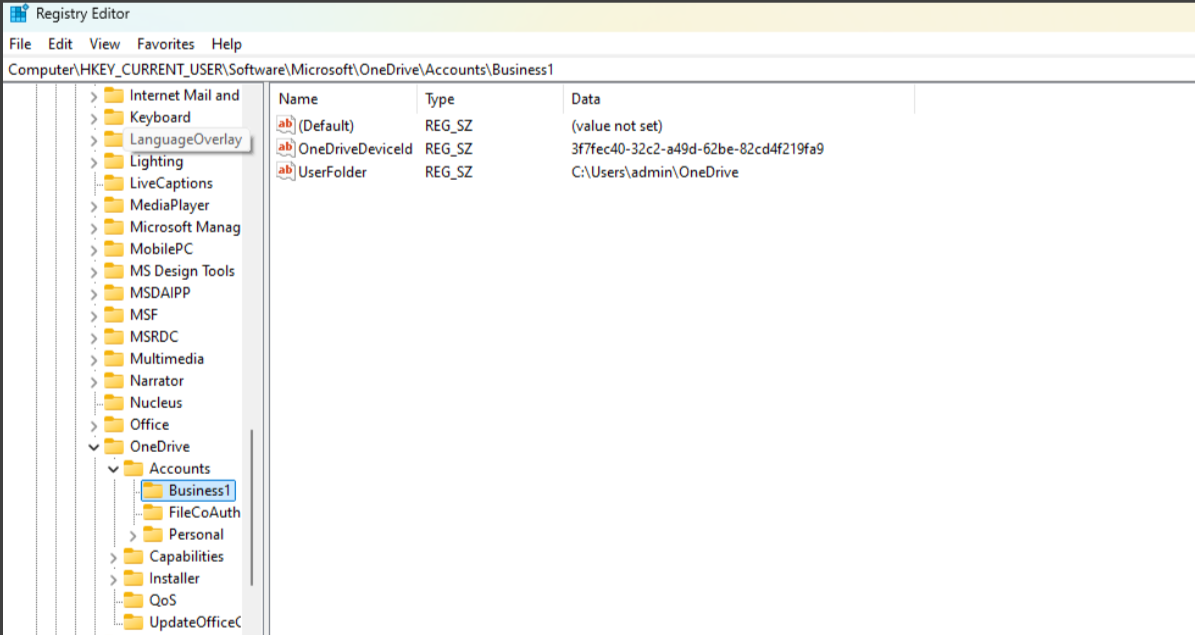Collapse the OneDrive key

pyautogui.click(x=94, y=447)
